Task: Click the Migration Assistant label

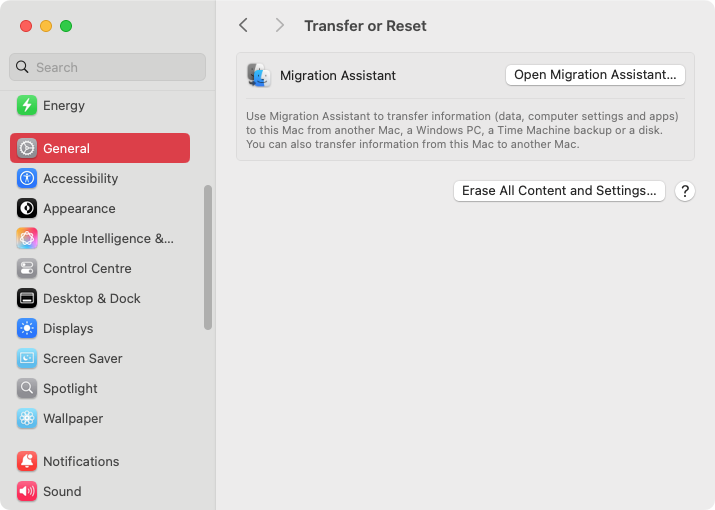Action: [x=338, y=76]
